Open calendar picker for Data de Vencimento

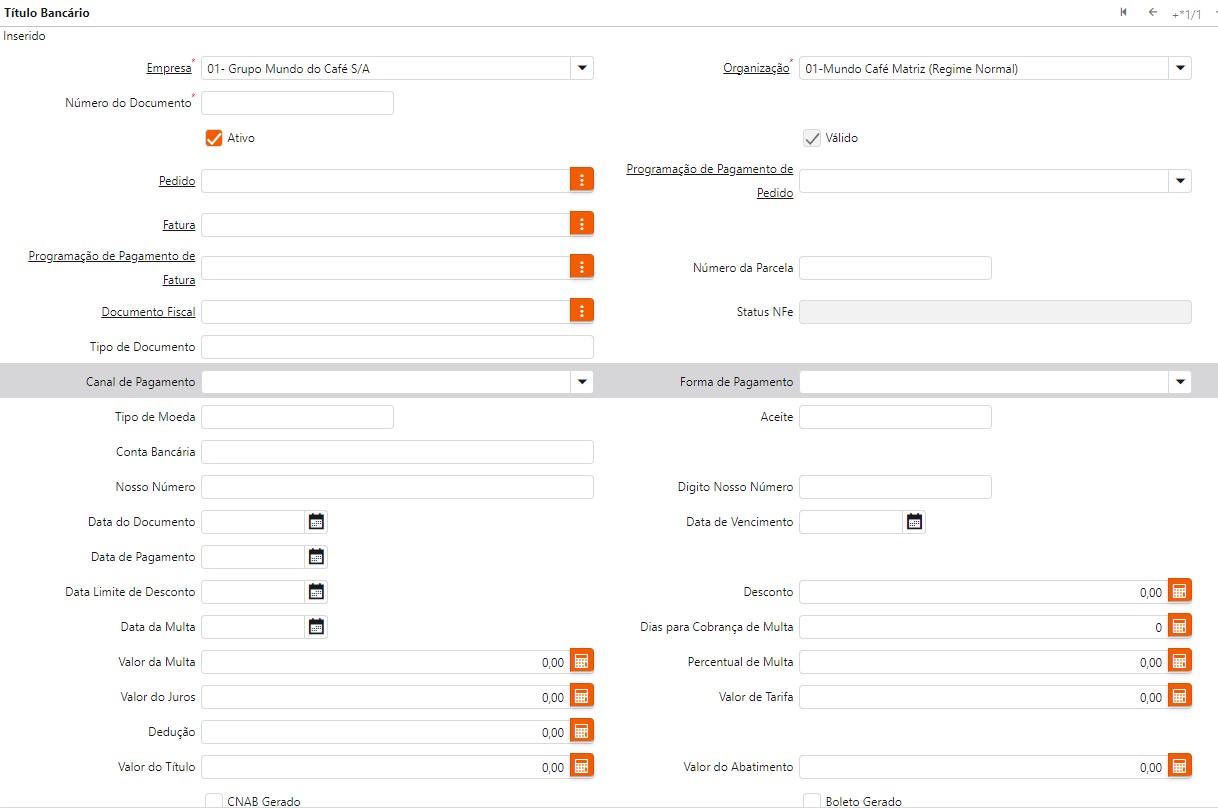tap(914, 521)
